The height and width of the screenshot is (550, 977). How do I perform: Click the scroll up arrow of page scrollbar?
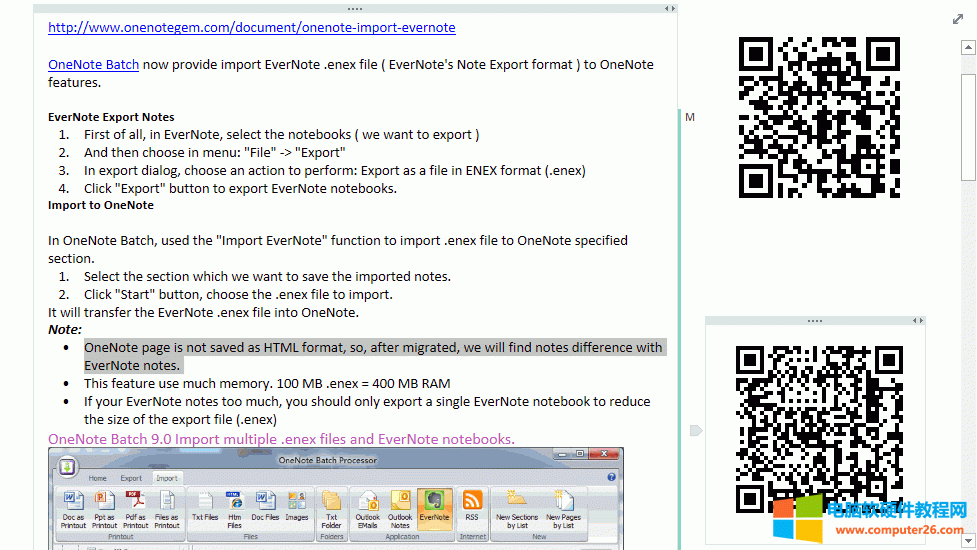(968, 47)
